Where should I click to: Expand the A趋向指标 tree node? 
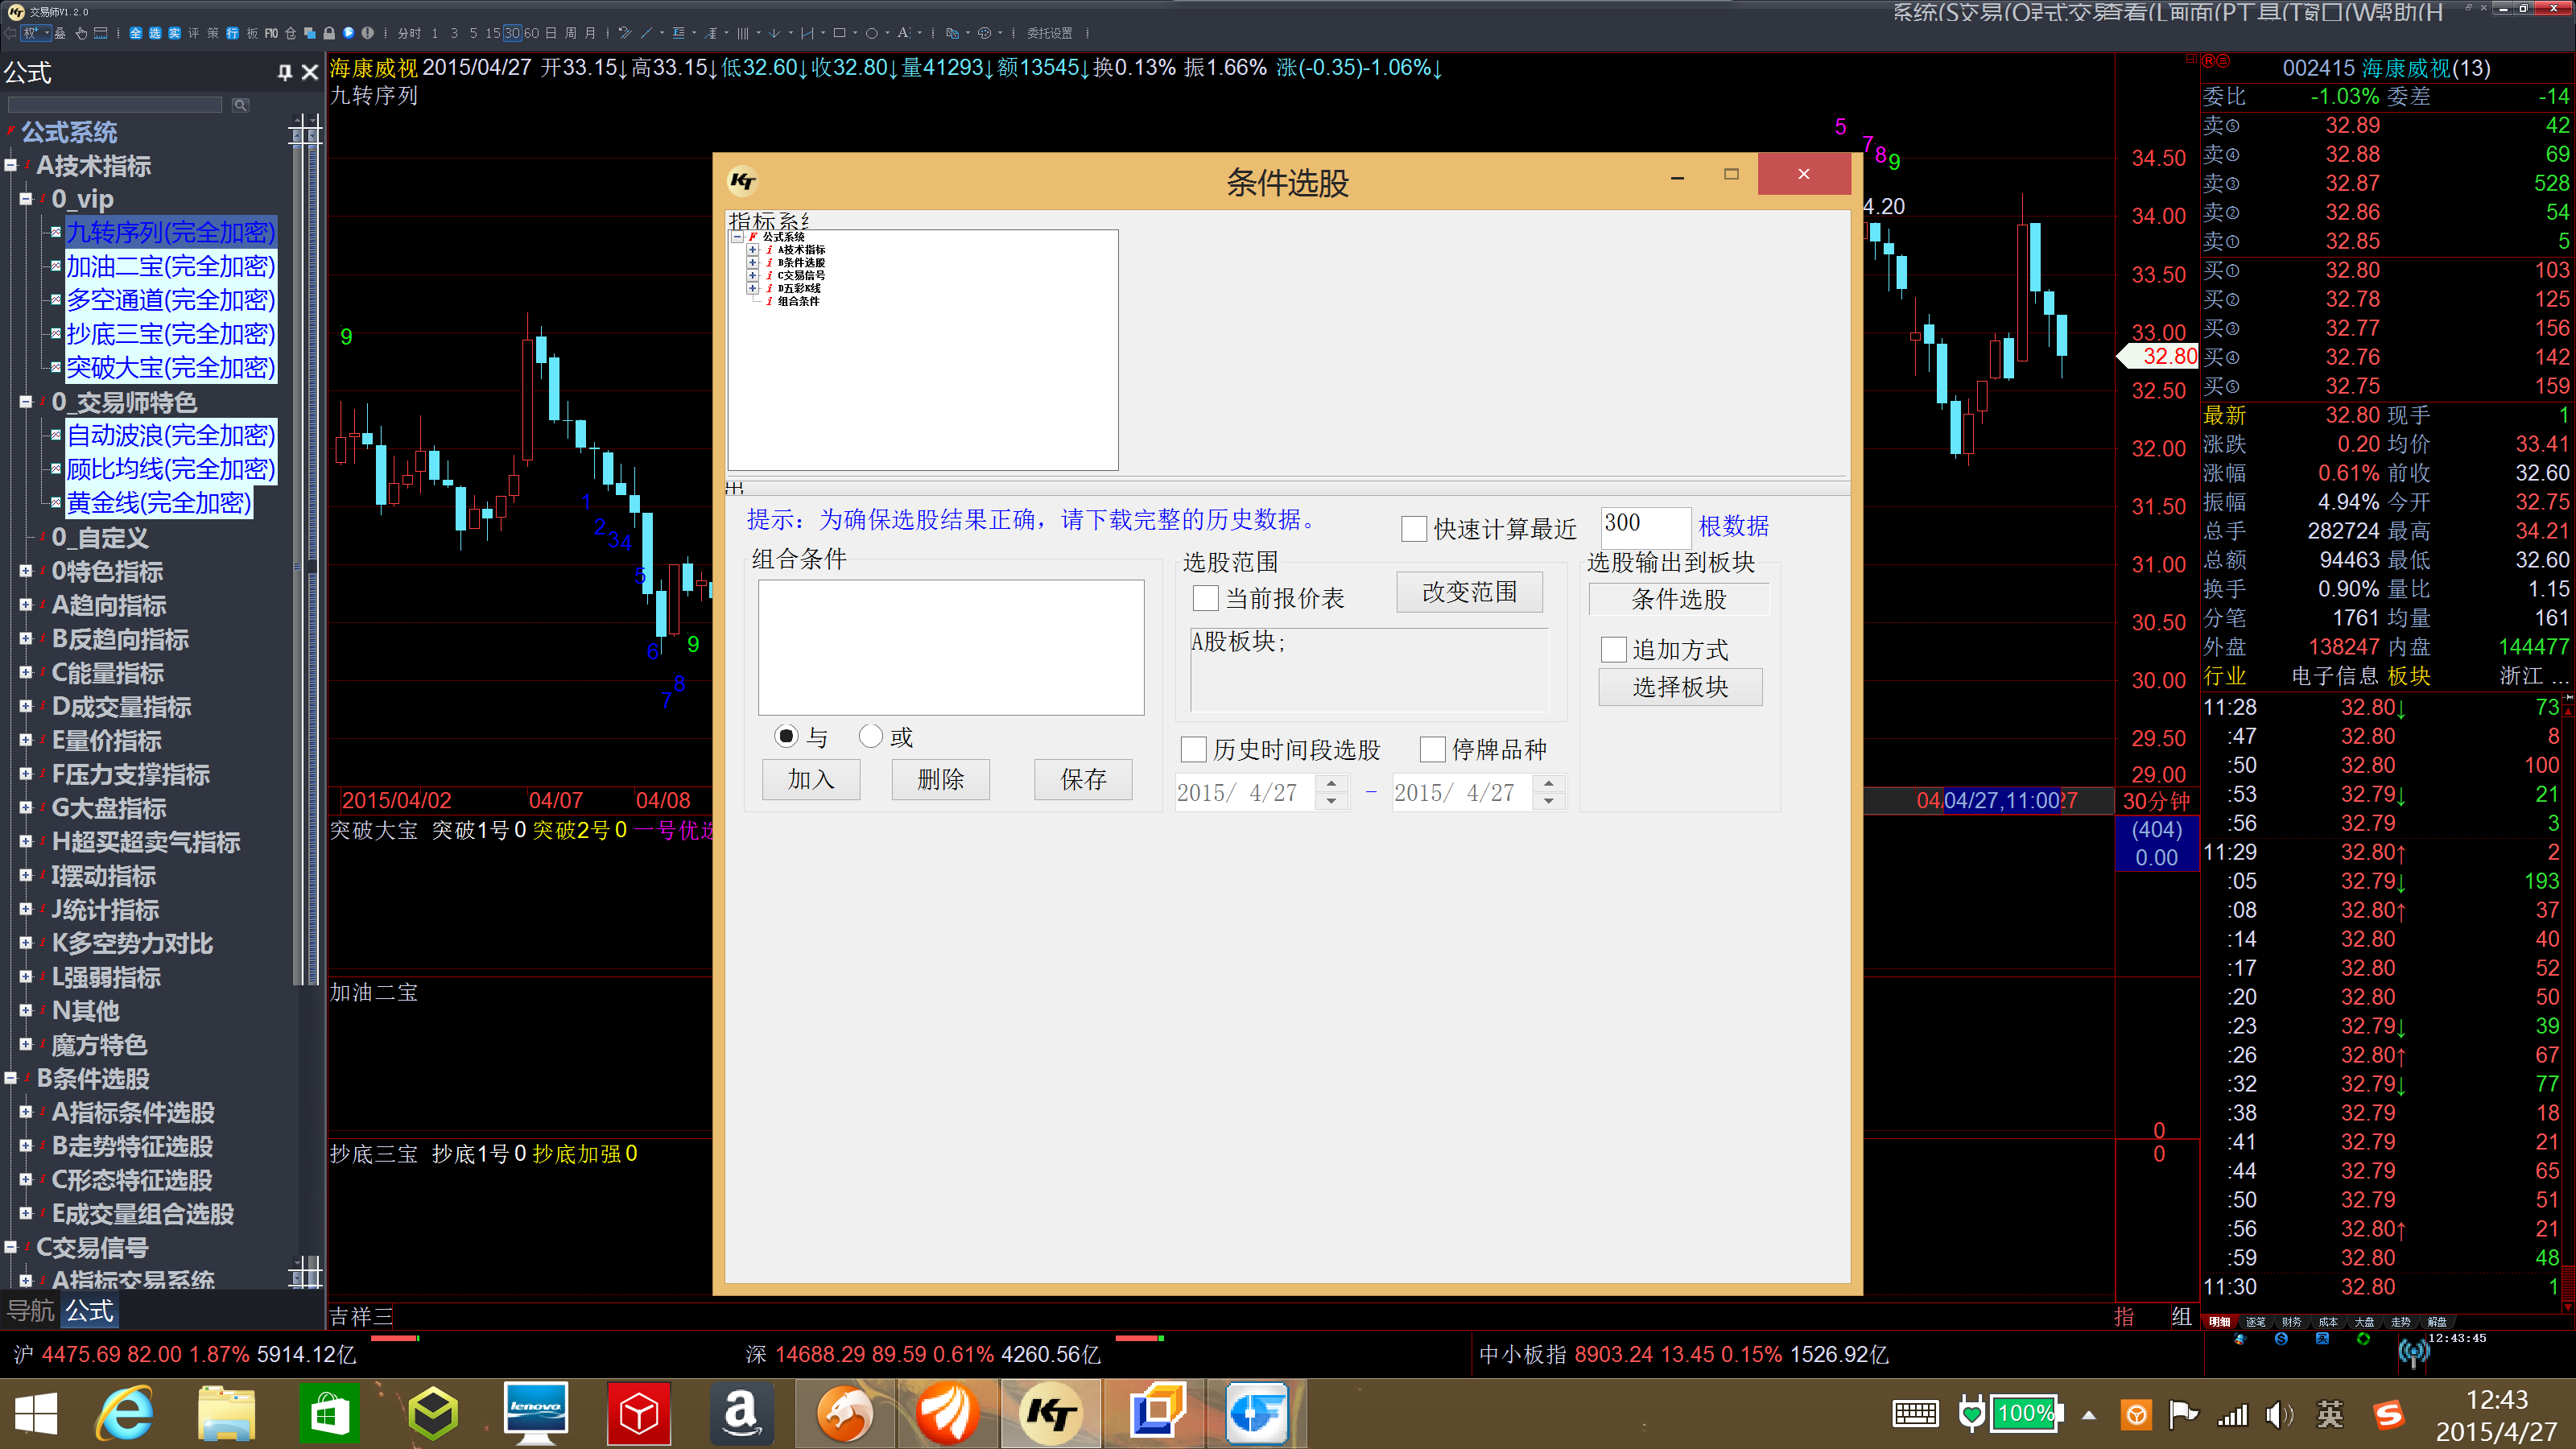(x=26, y=605)
